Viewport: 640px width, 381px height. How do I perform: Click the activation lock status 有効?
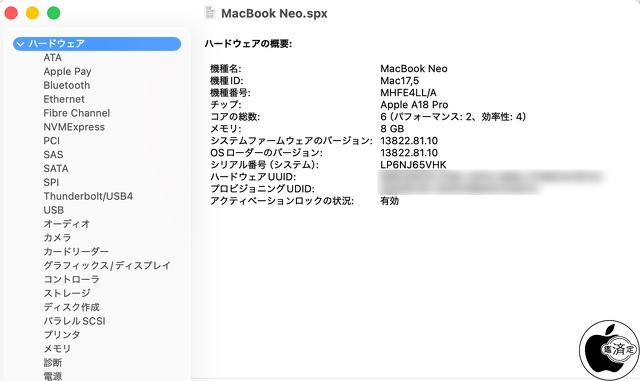pos(389,201)
